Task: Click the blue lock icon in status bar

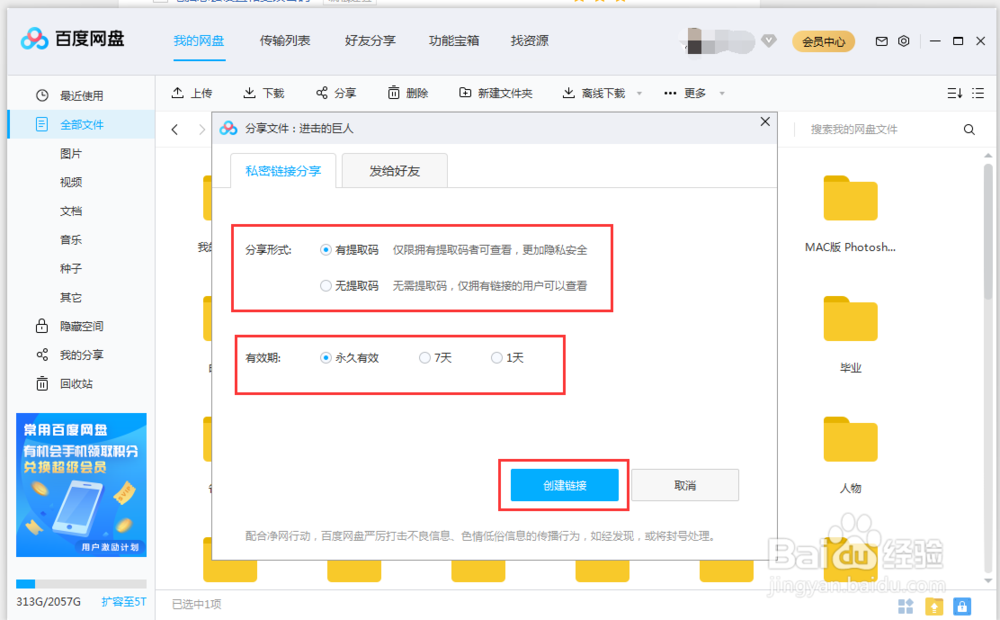Action: point(962,606)
